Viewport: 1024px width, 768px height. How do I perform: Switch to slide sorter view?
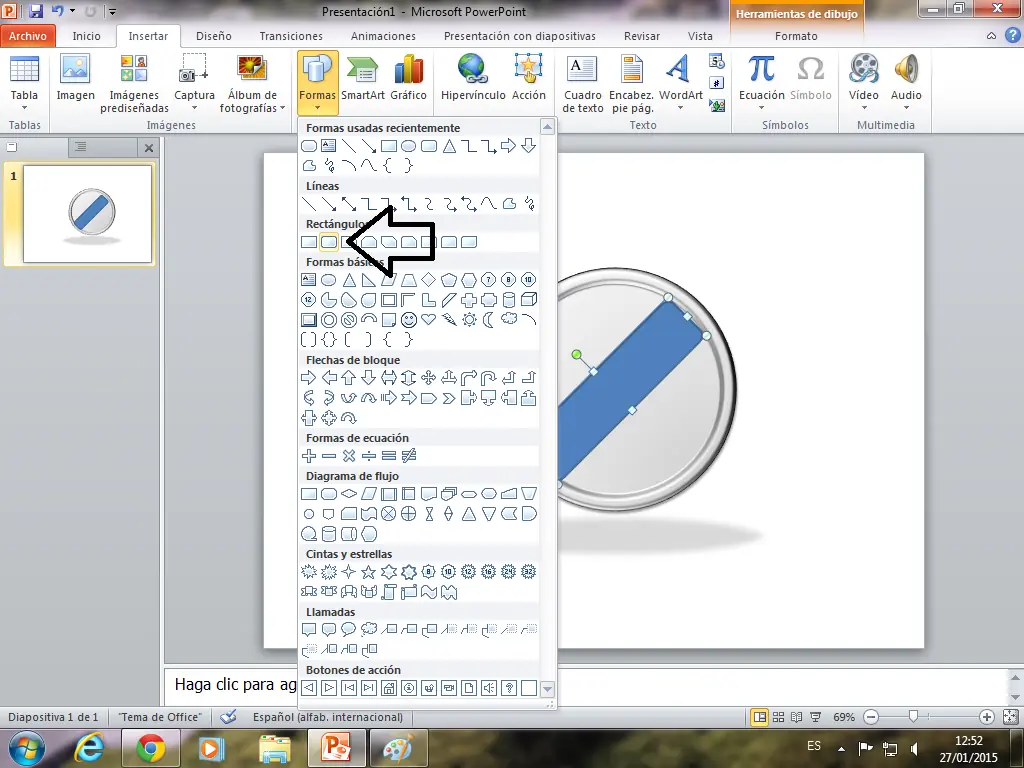(x=778, y=717)
